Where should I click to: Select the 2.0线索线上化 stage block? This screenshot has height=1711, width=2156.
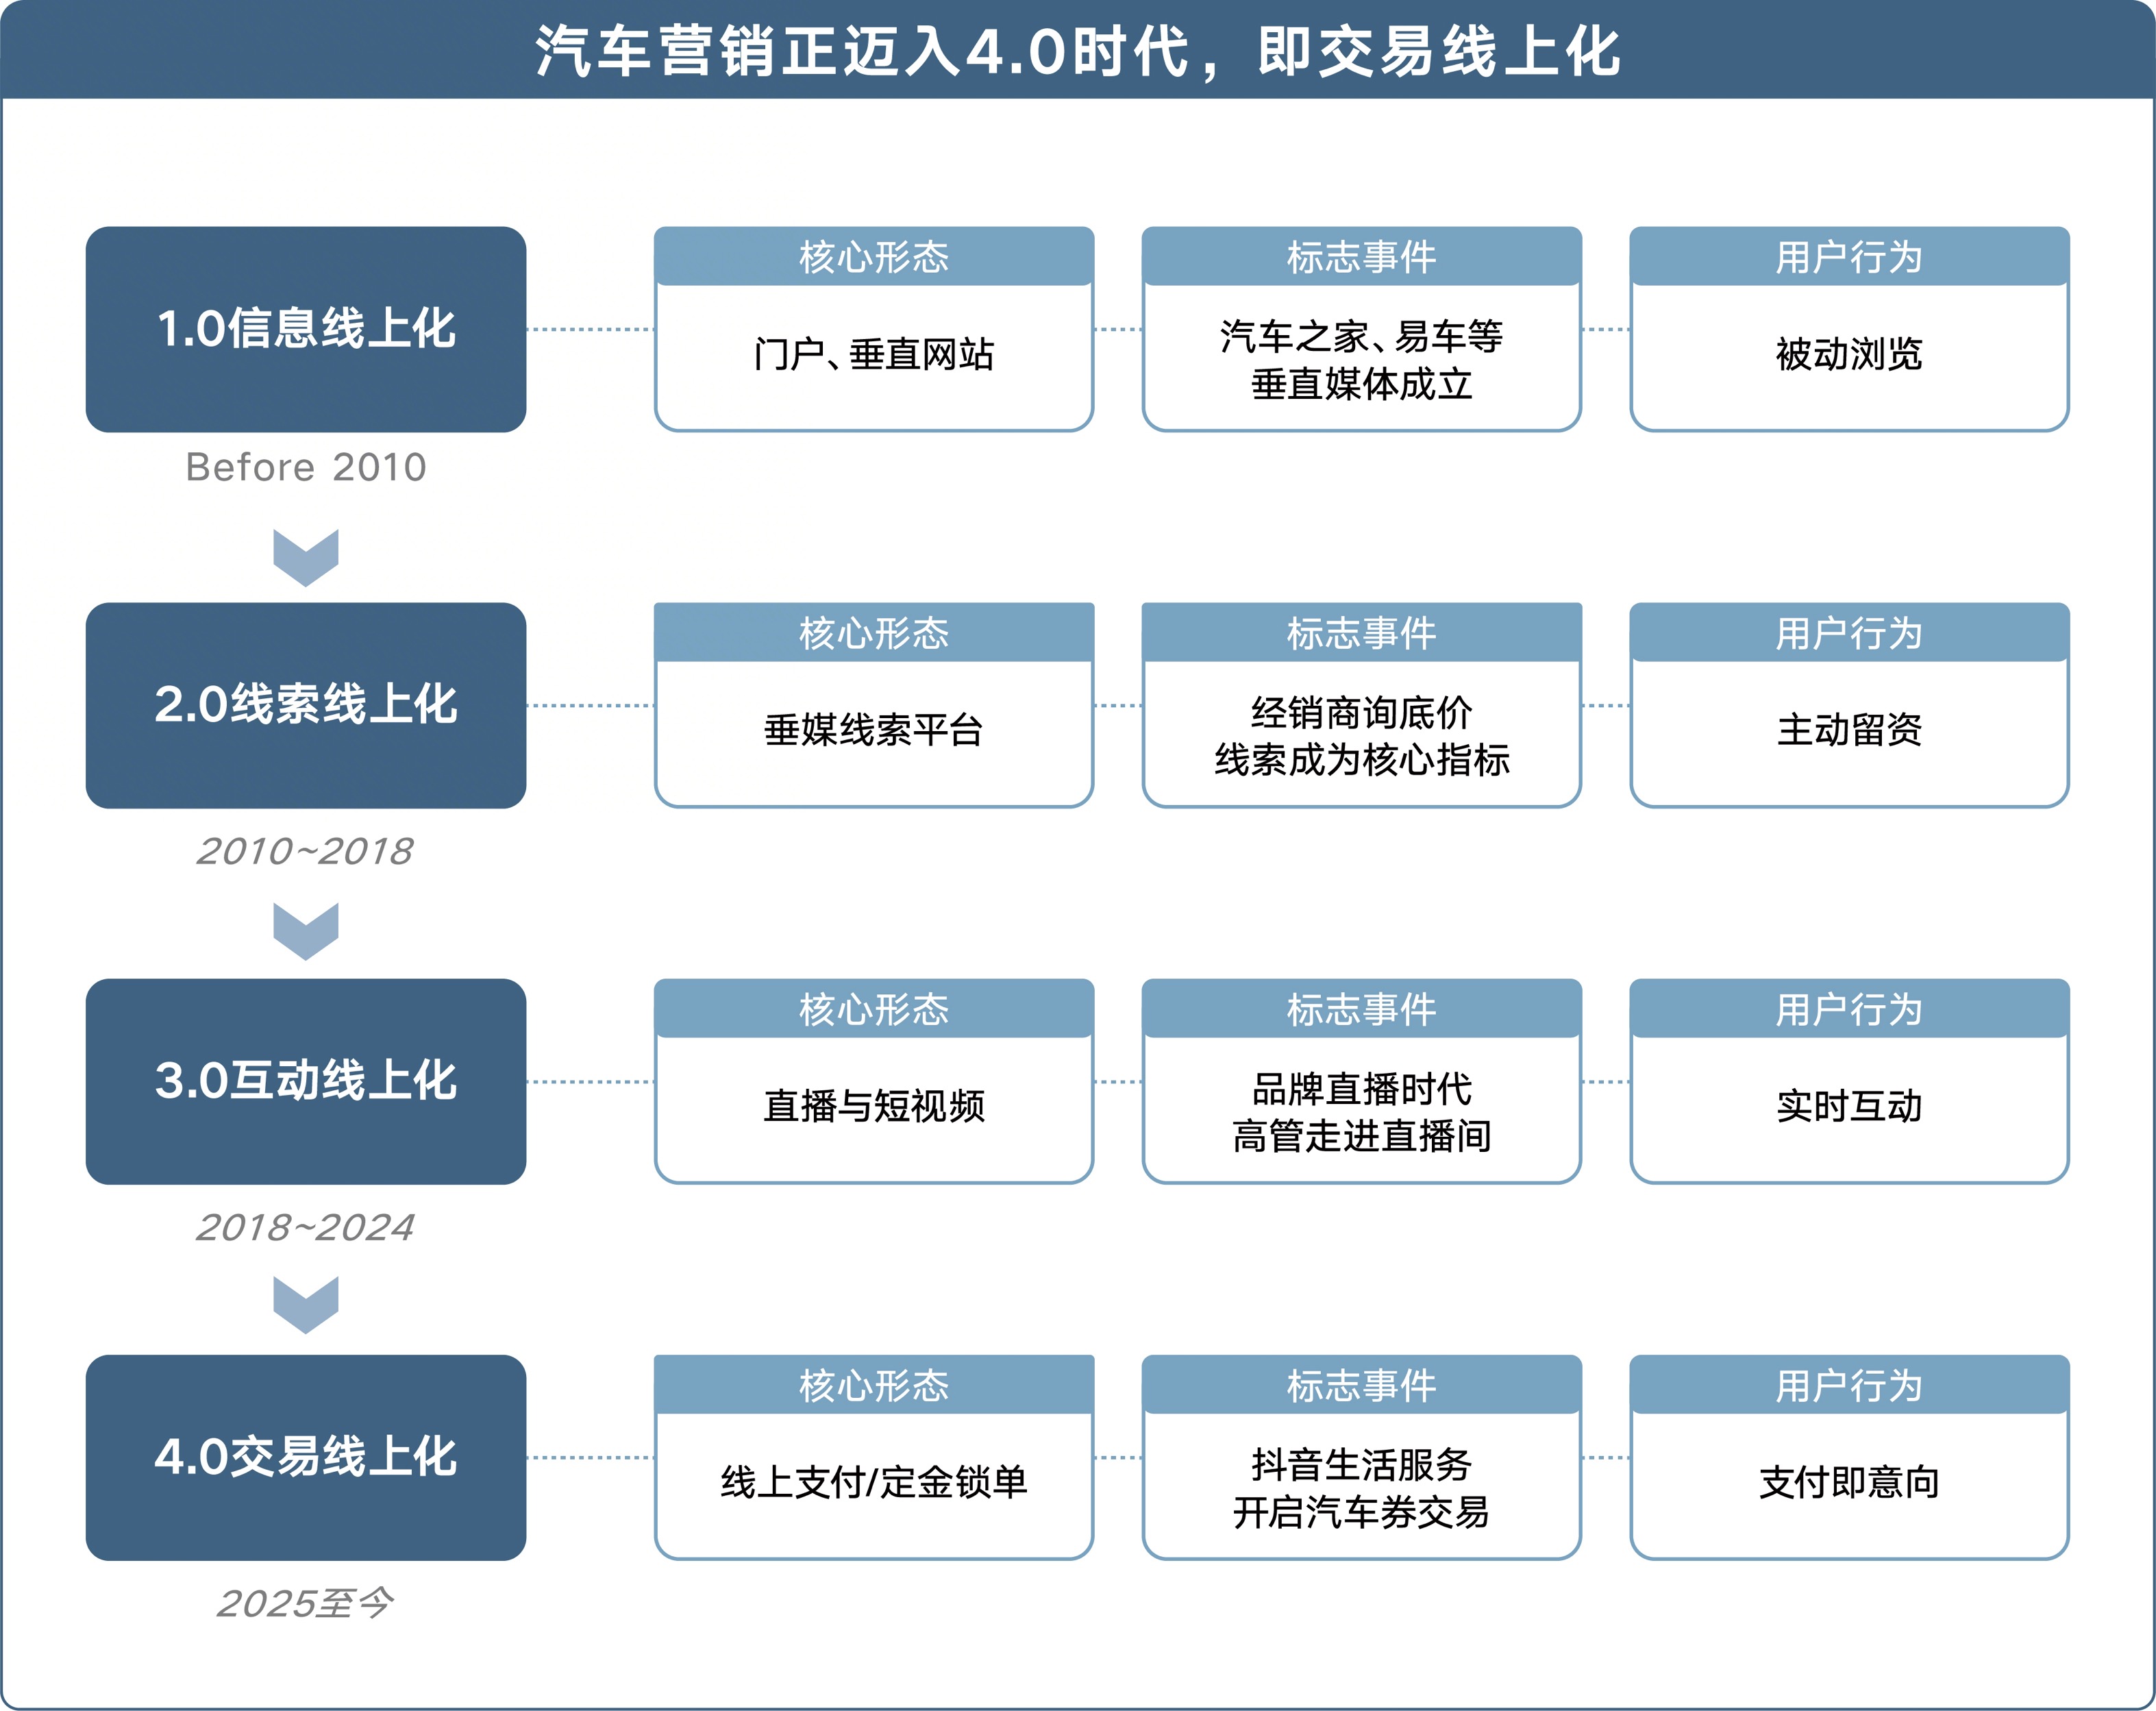[306, 705]
